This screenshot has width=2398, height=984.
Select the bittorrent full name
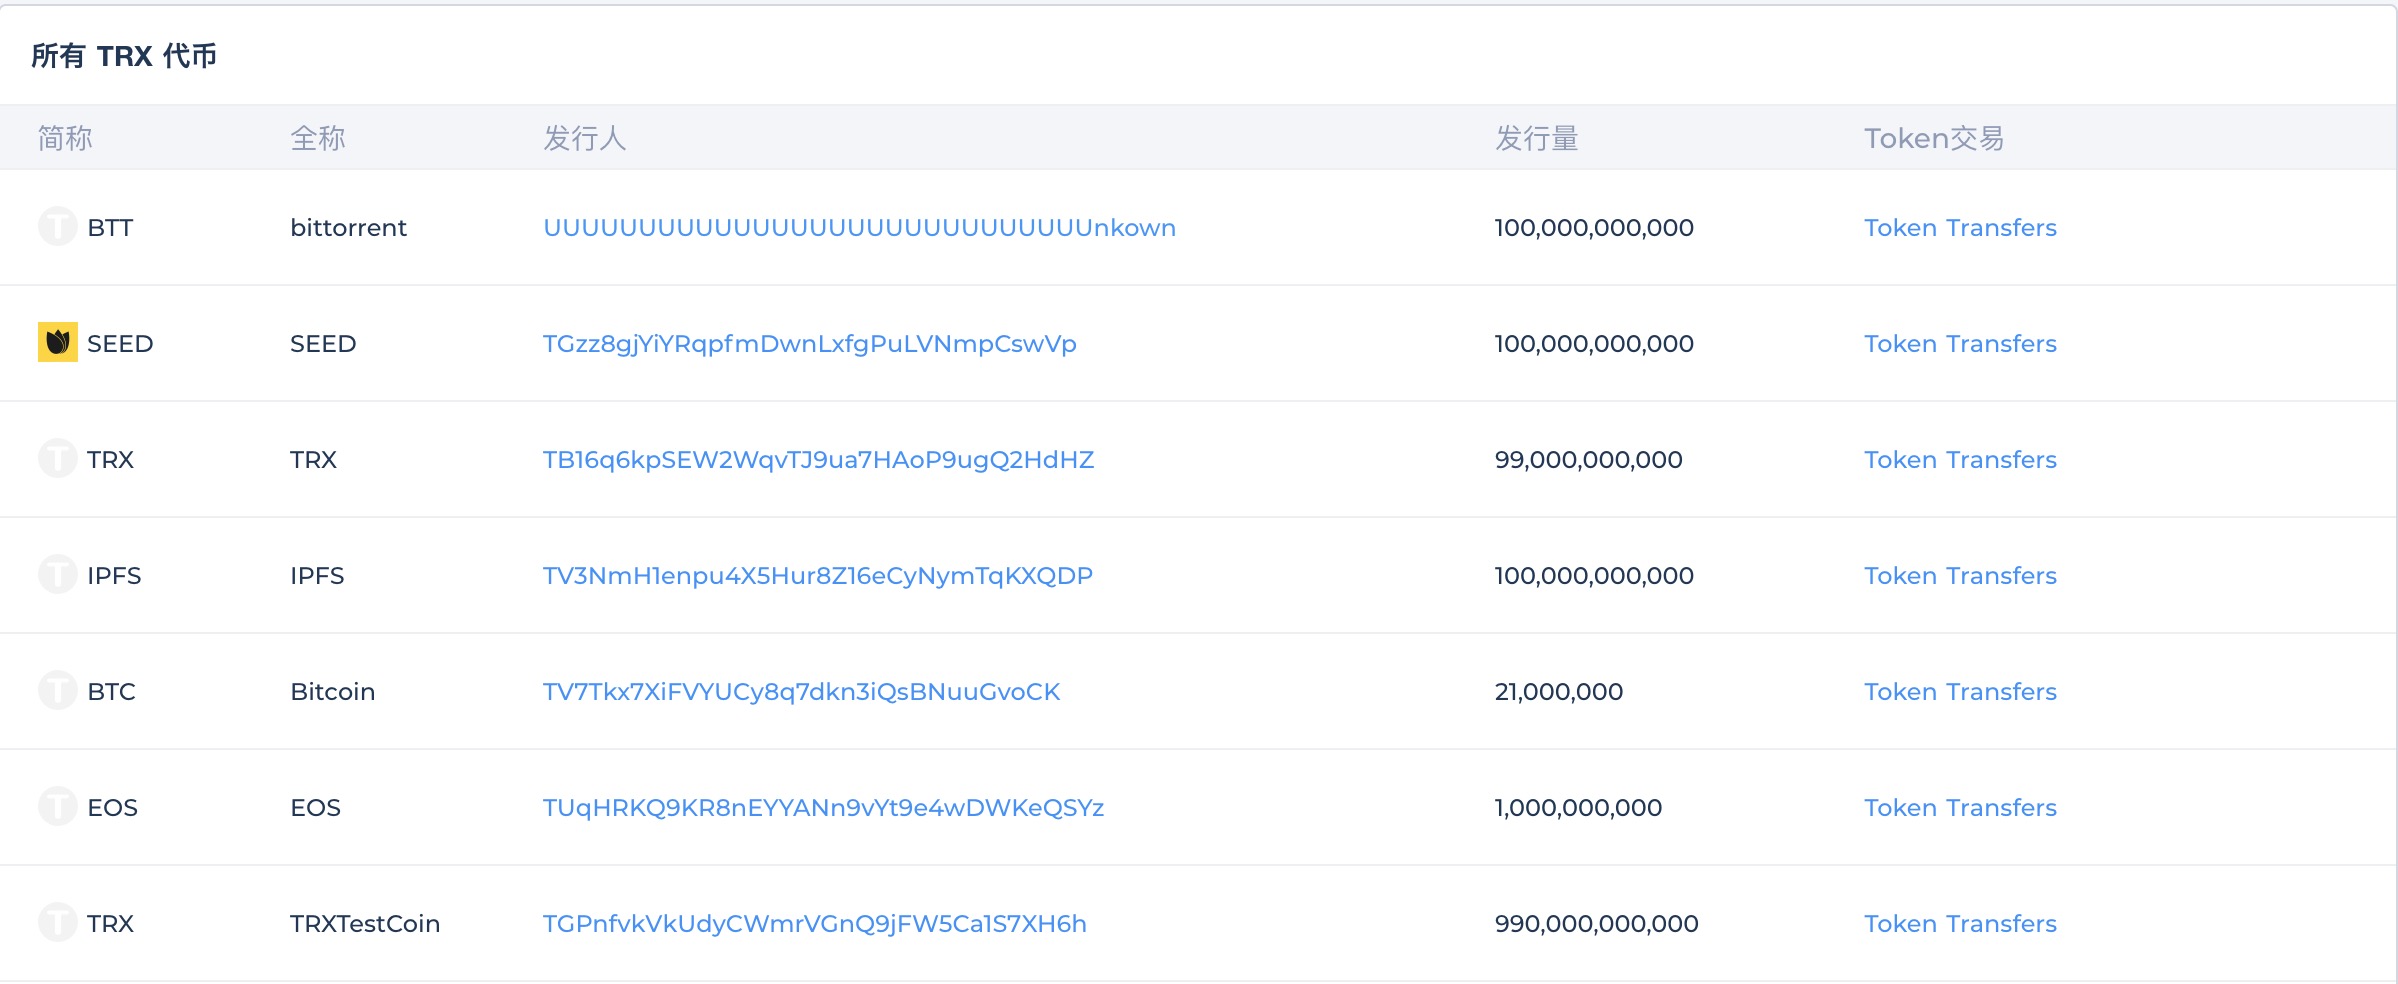click(348, 228)
